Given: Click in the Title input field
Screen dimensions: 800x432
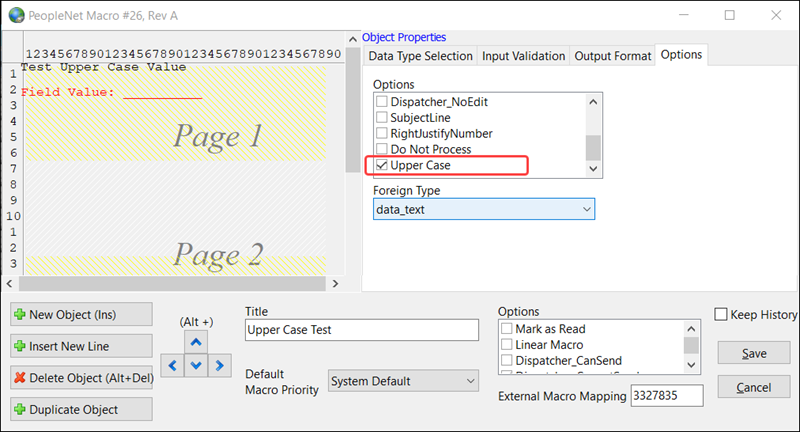Looking at the screenshot, I should coord(362,330).
